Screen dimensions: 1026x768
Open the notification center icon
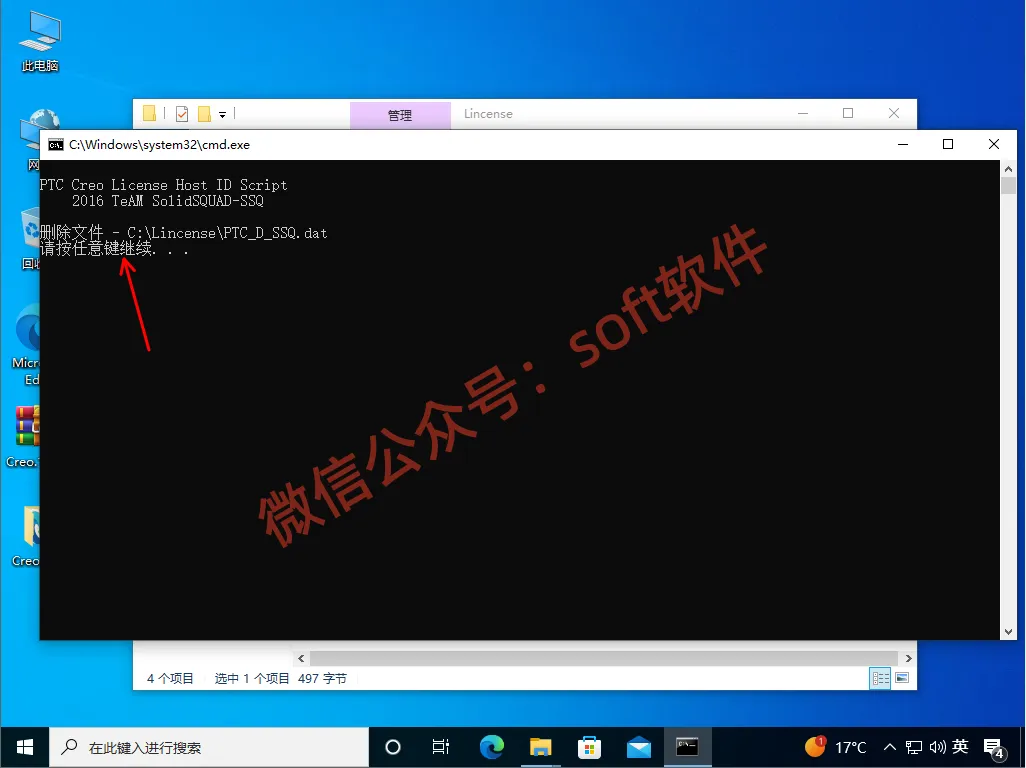click(994, 748)
